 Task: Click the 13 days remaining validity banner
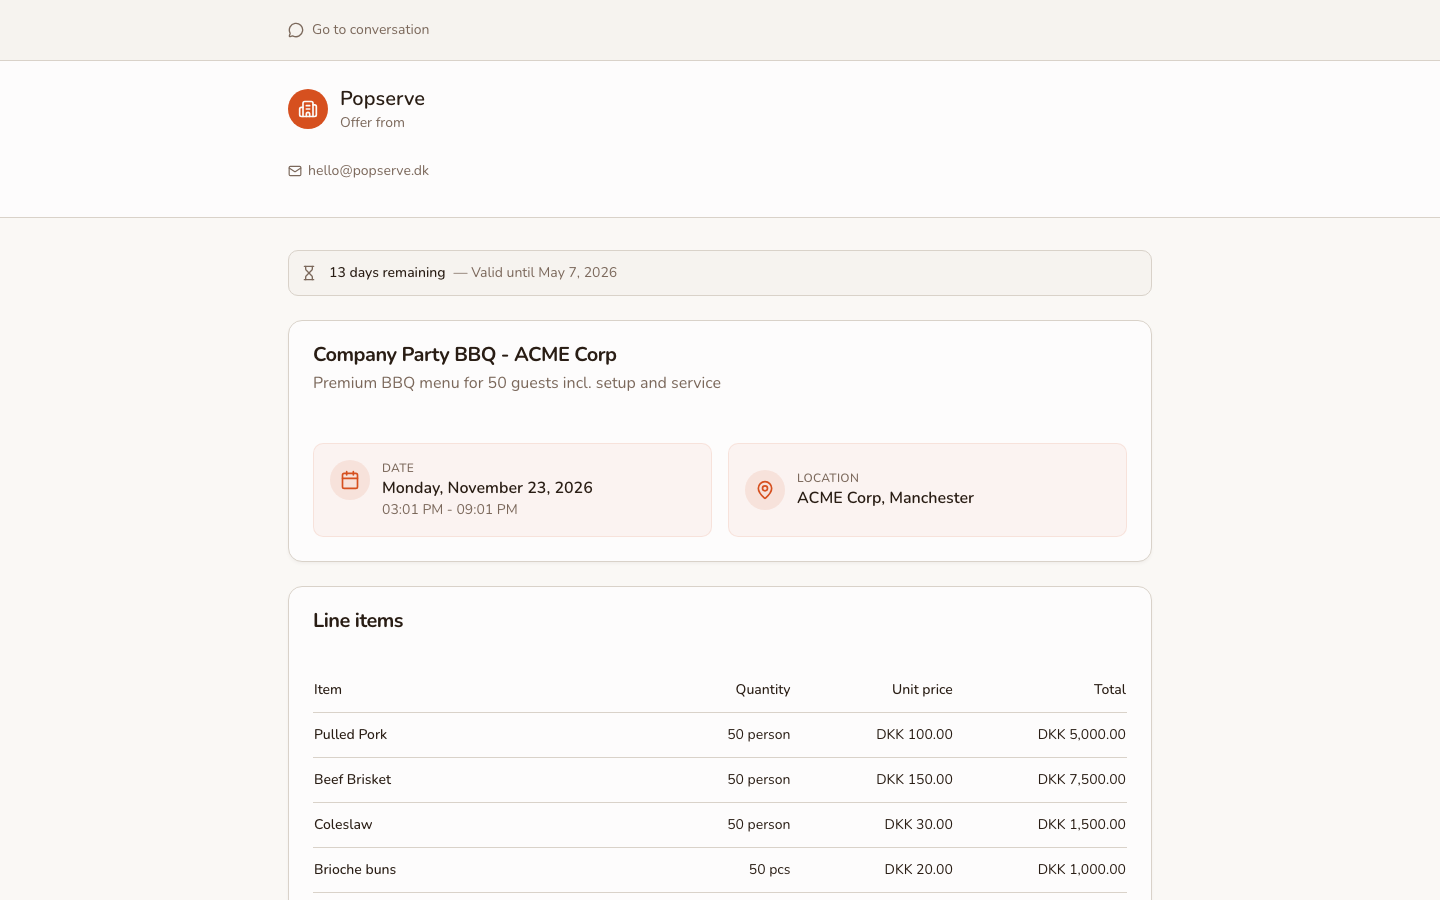(719, 272)
